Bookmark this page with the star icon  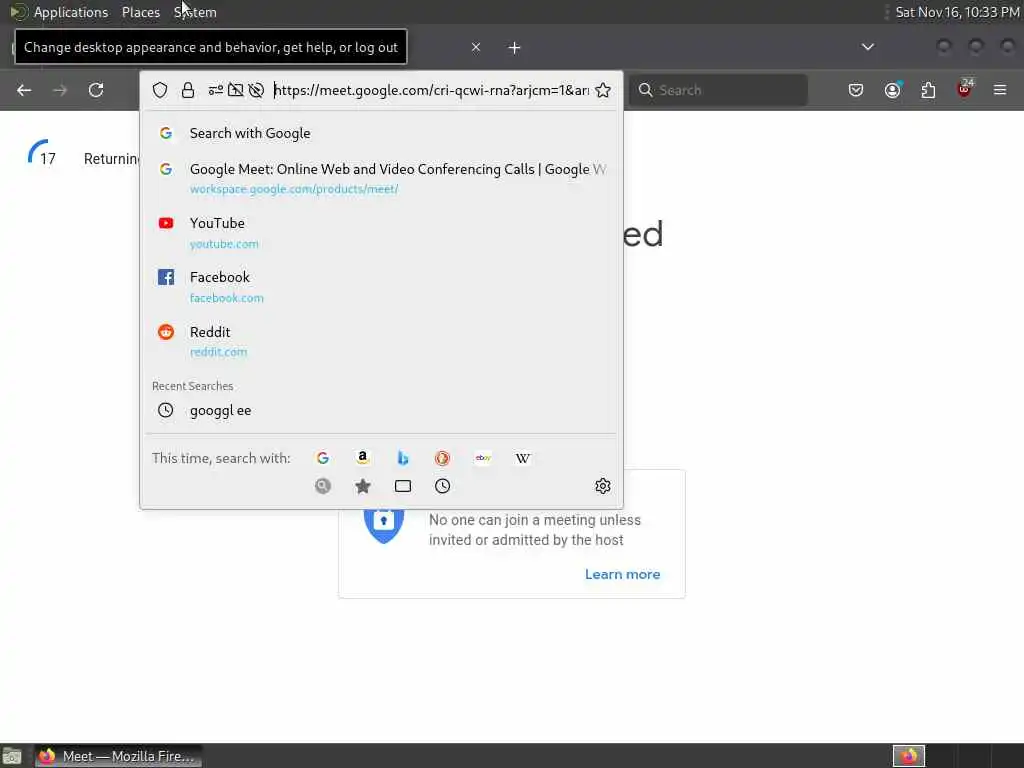[603, 90]
